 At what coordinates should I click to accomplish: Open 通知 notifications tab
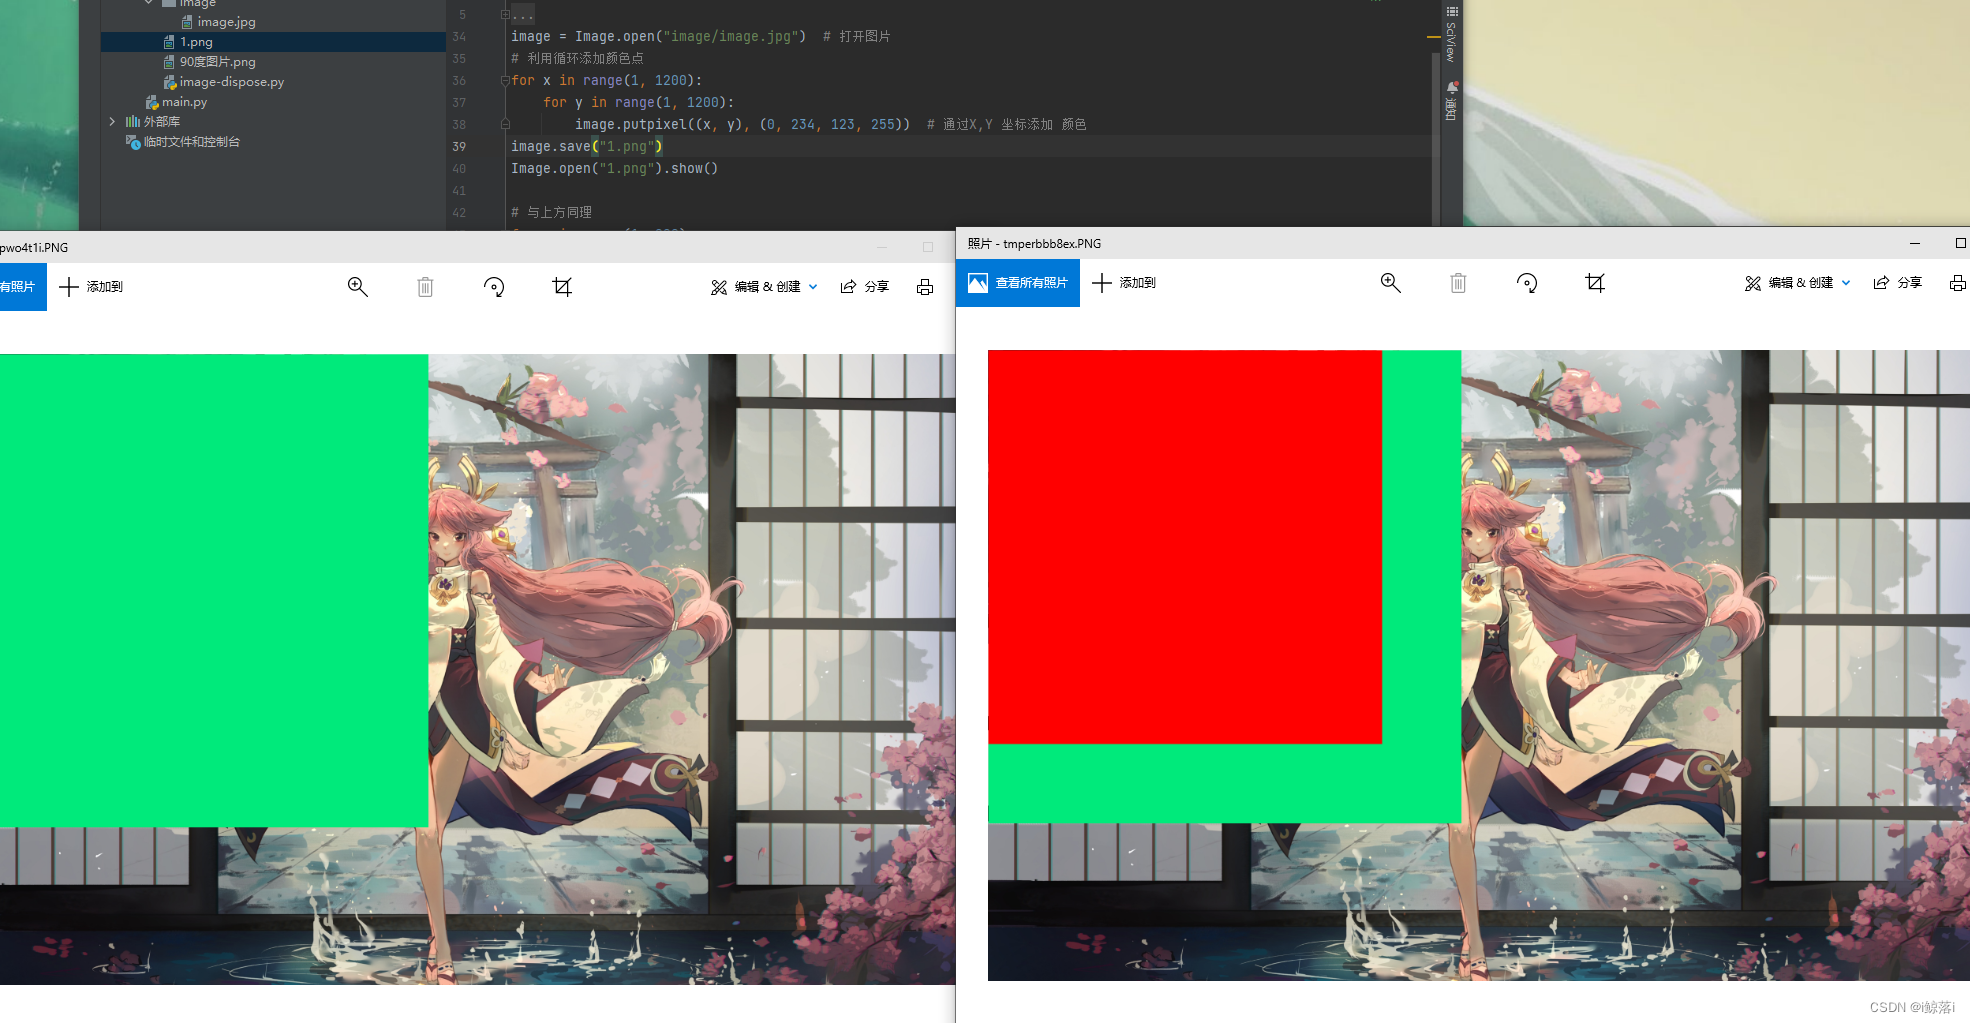pos(1451,101)
